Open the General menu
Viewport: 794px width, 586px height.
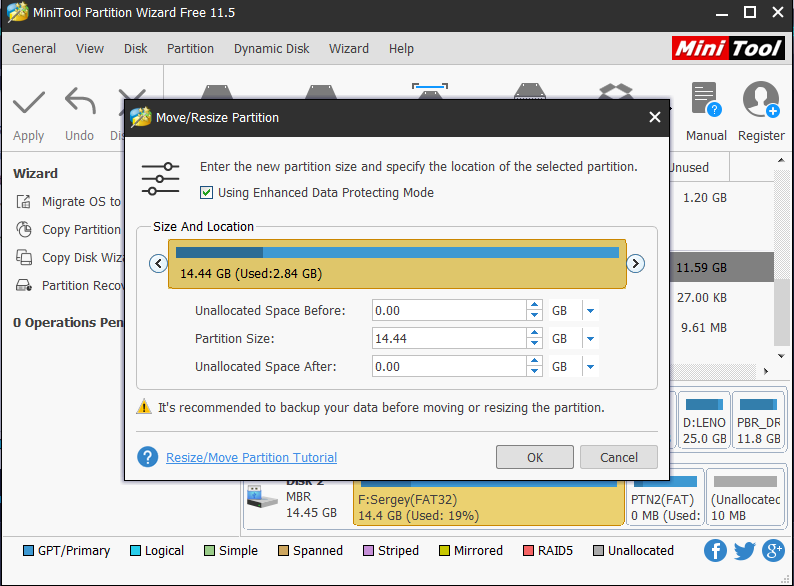pos(34,49)
